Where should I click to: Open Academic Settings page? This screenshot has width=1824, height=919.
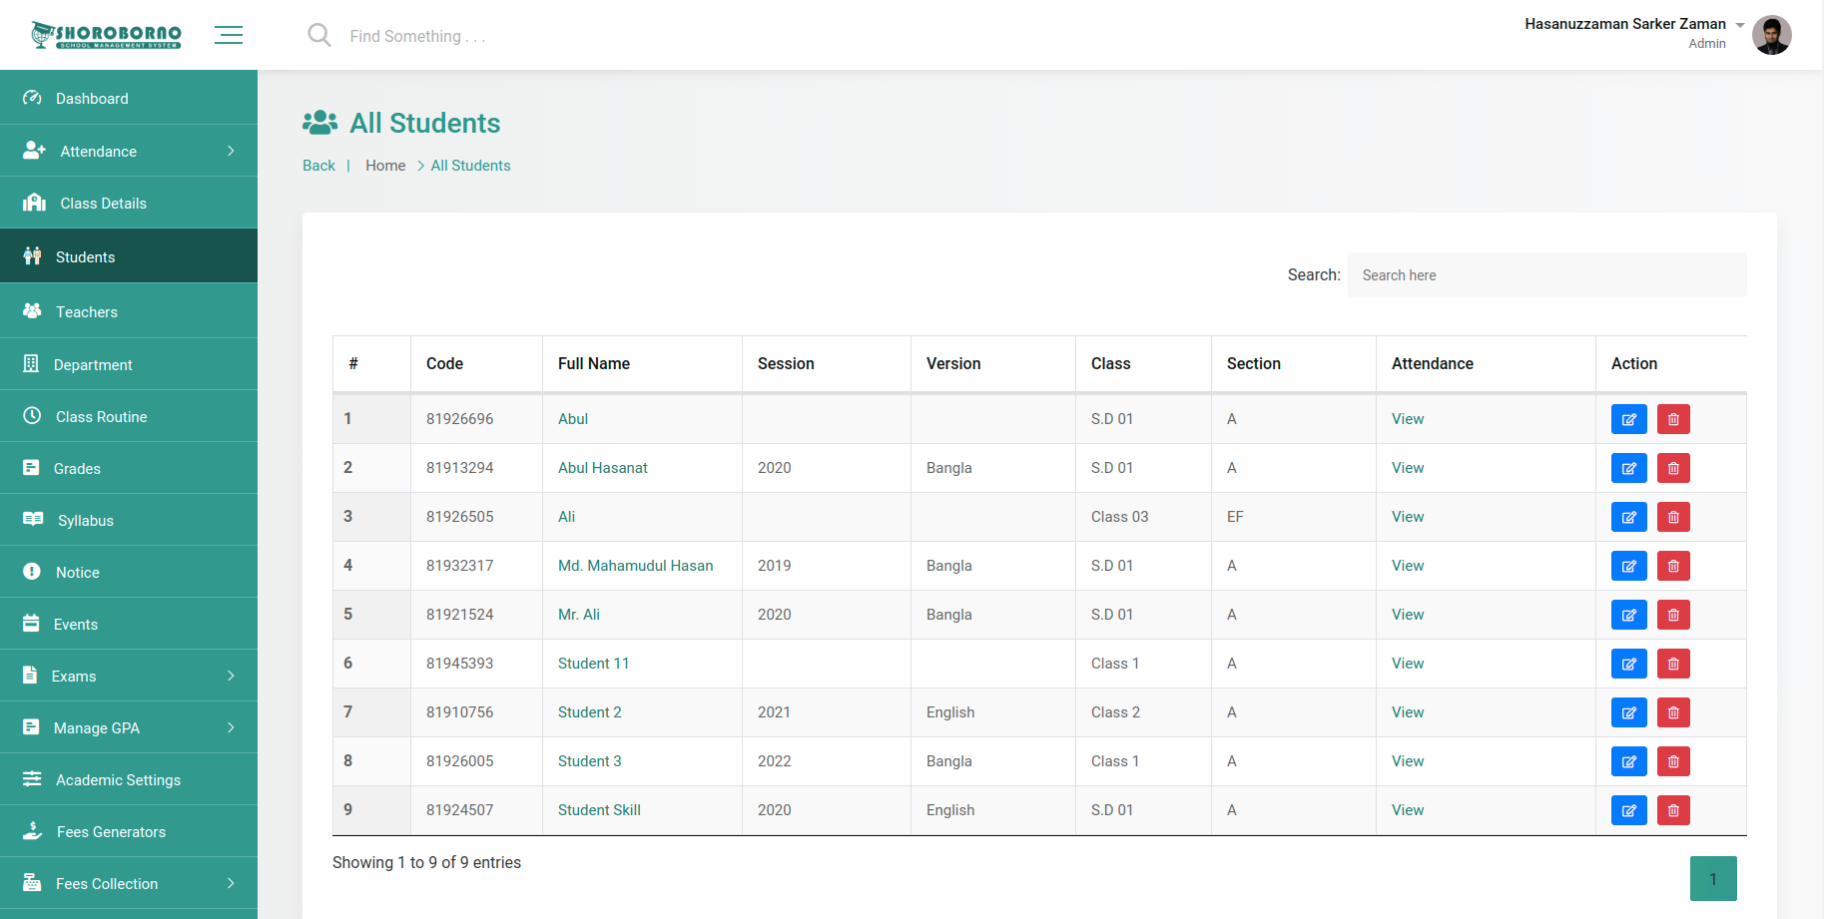[x=128, y=780]
